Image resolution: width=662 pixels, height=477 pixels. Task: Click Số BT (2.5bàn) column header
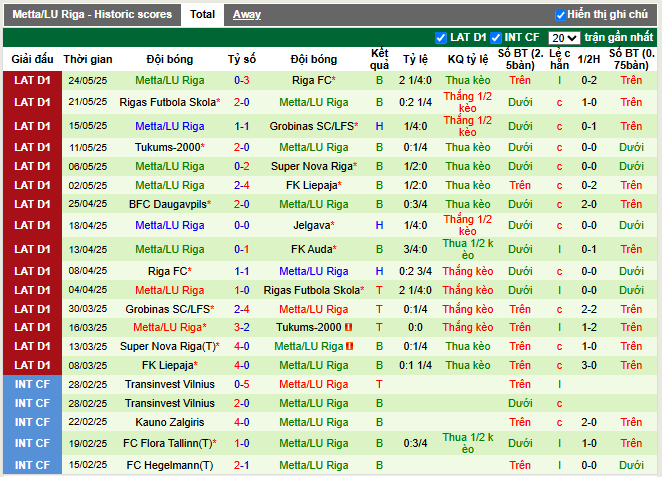[520, 59]
